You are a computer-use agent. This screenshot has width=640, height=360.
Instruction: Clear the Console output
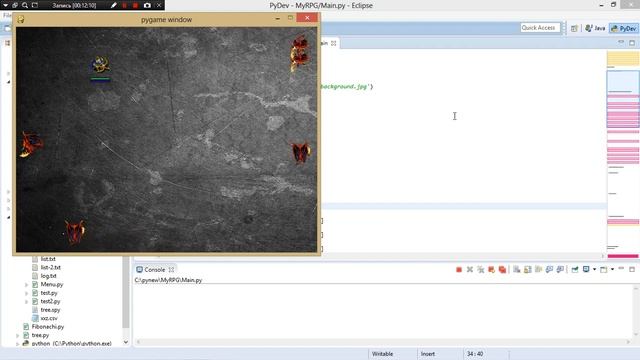pos(516,269)
